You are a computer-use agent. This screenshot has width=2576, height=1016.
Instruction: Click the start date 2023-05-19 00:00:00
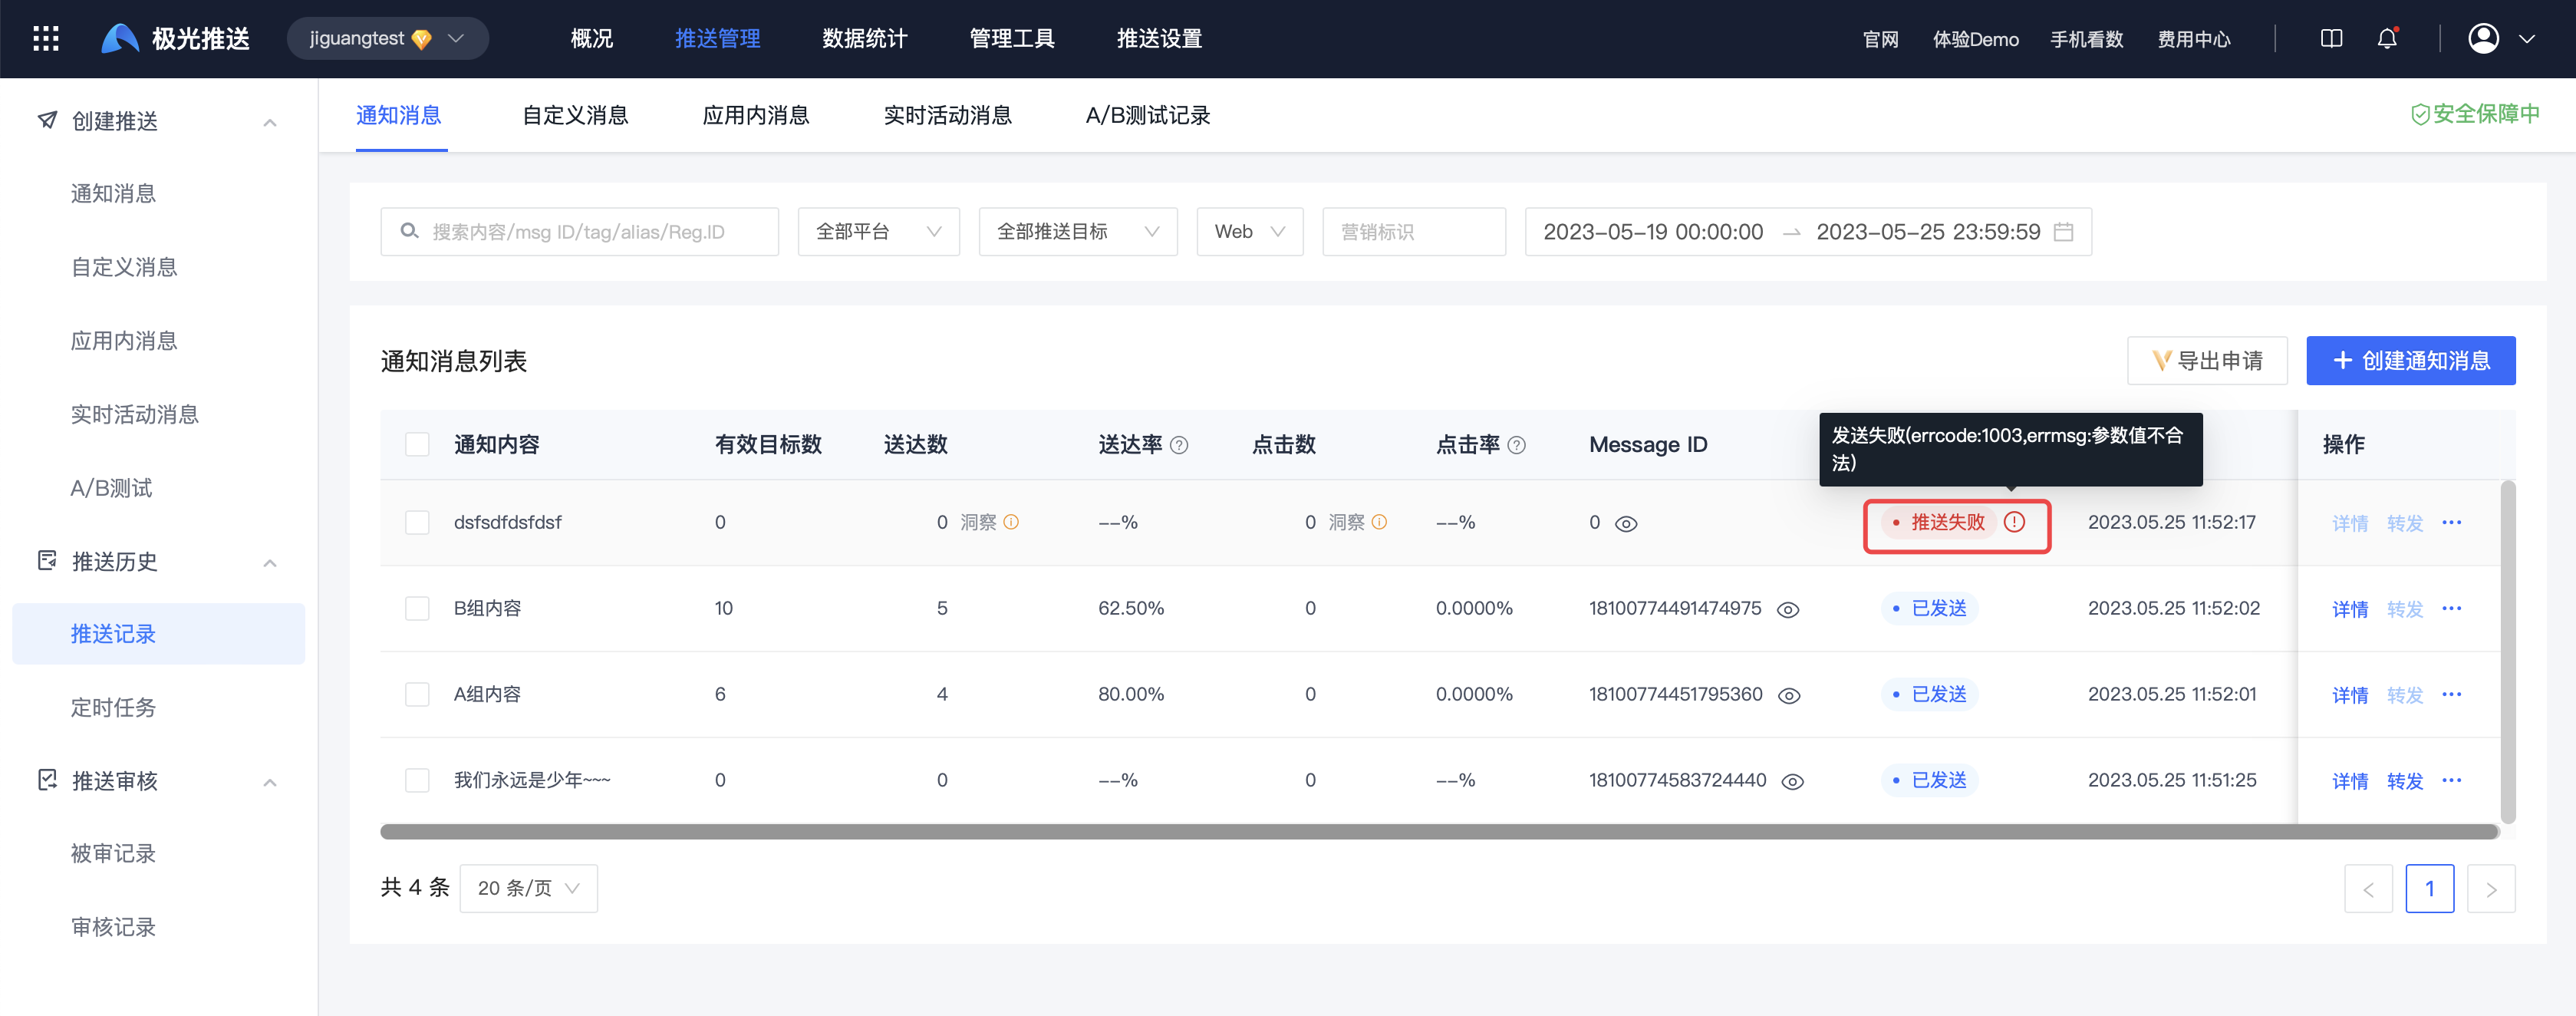(x=1653, y=232)
